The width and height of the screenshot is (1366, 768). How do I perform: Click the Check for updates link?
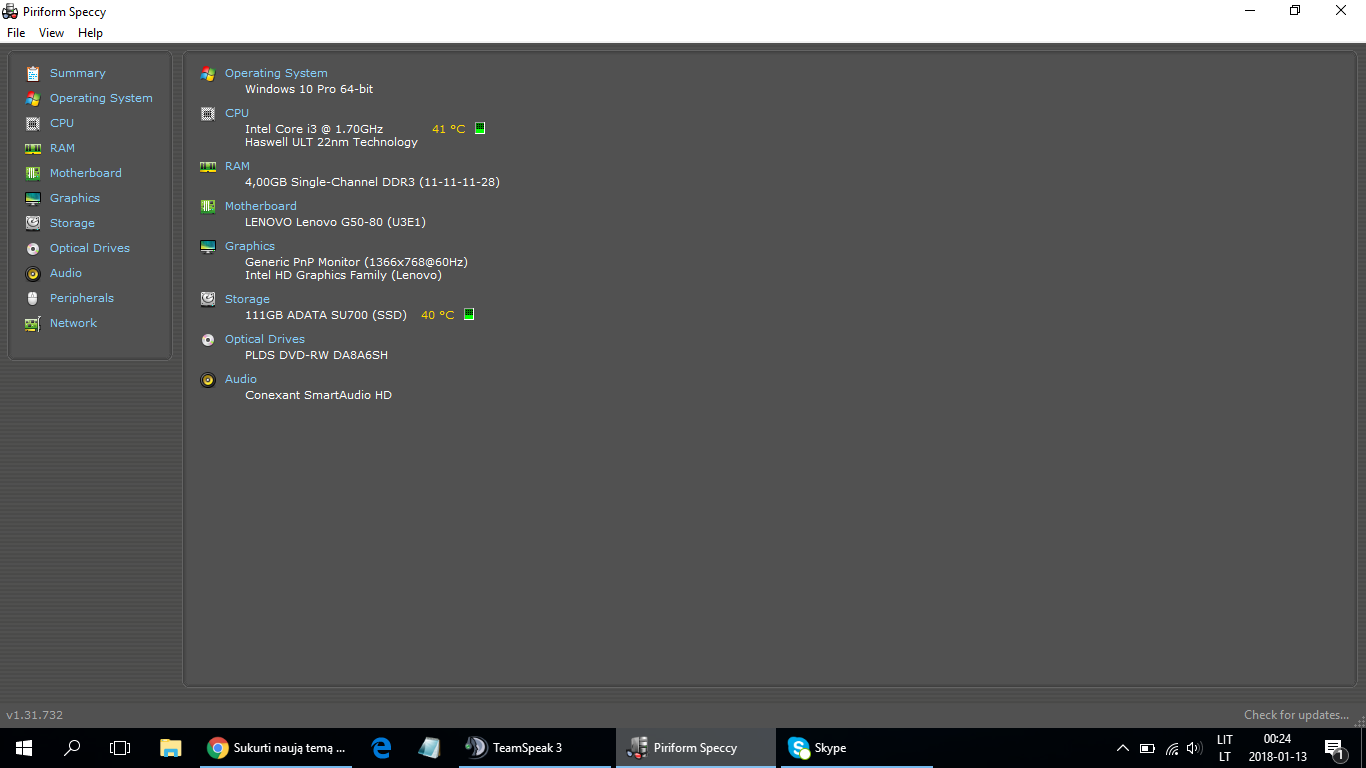coord(1296,715)
